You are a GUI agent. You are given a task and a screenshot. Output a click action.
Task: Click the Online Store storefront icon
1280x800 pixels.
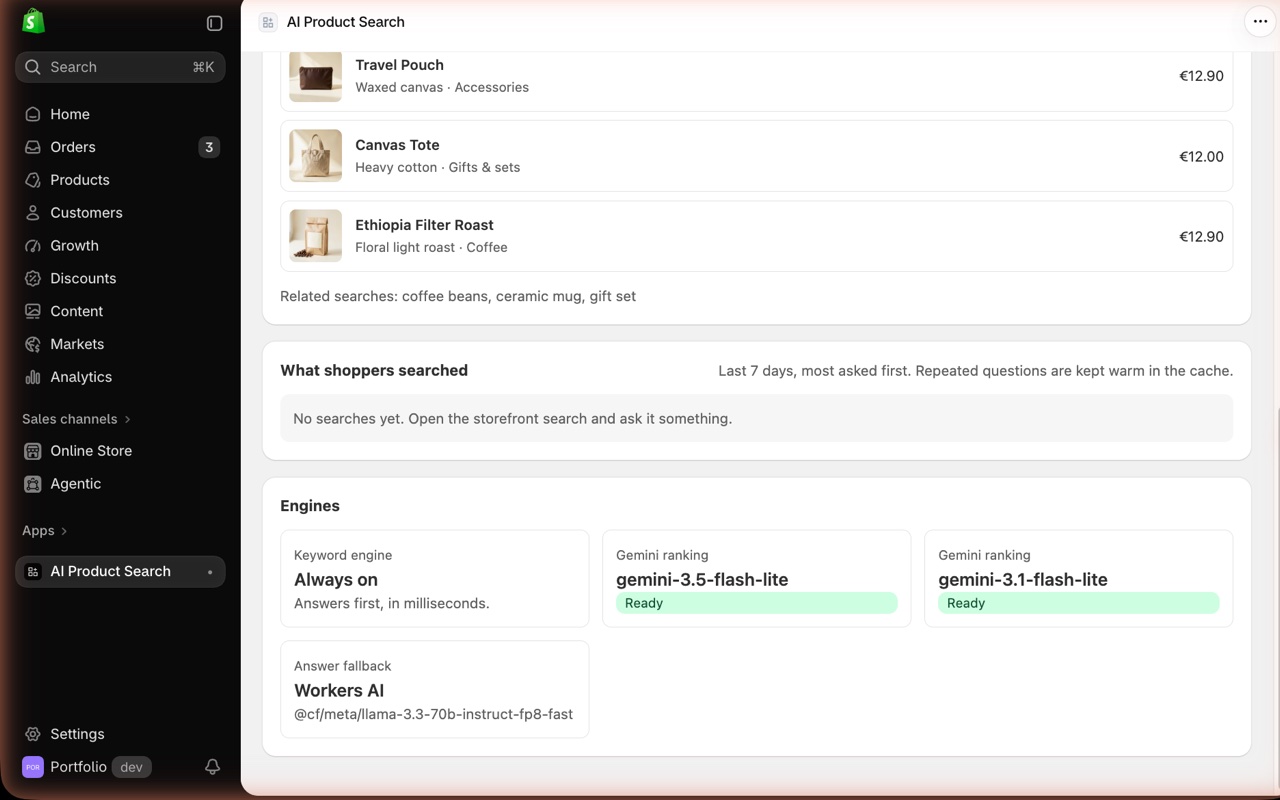pos(33,451)
